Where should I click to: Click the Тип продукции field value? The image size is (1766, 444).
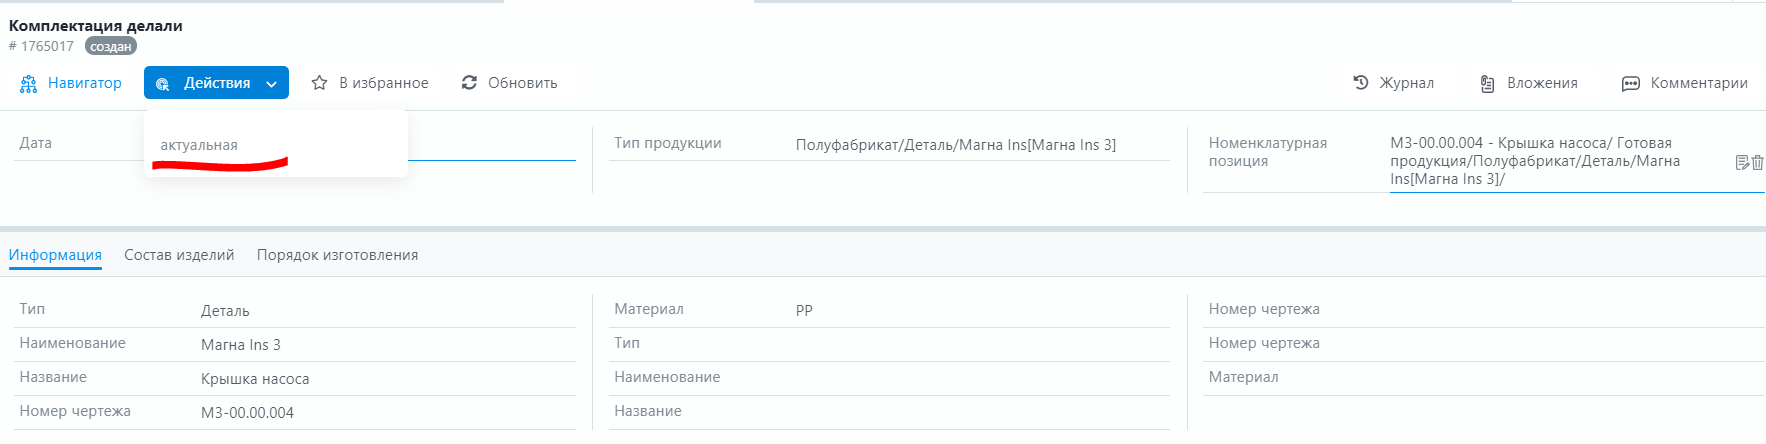[x=955, y=145]
